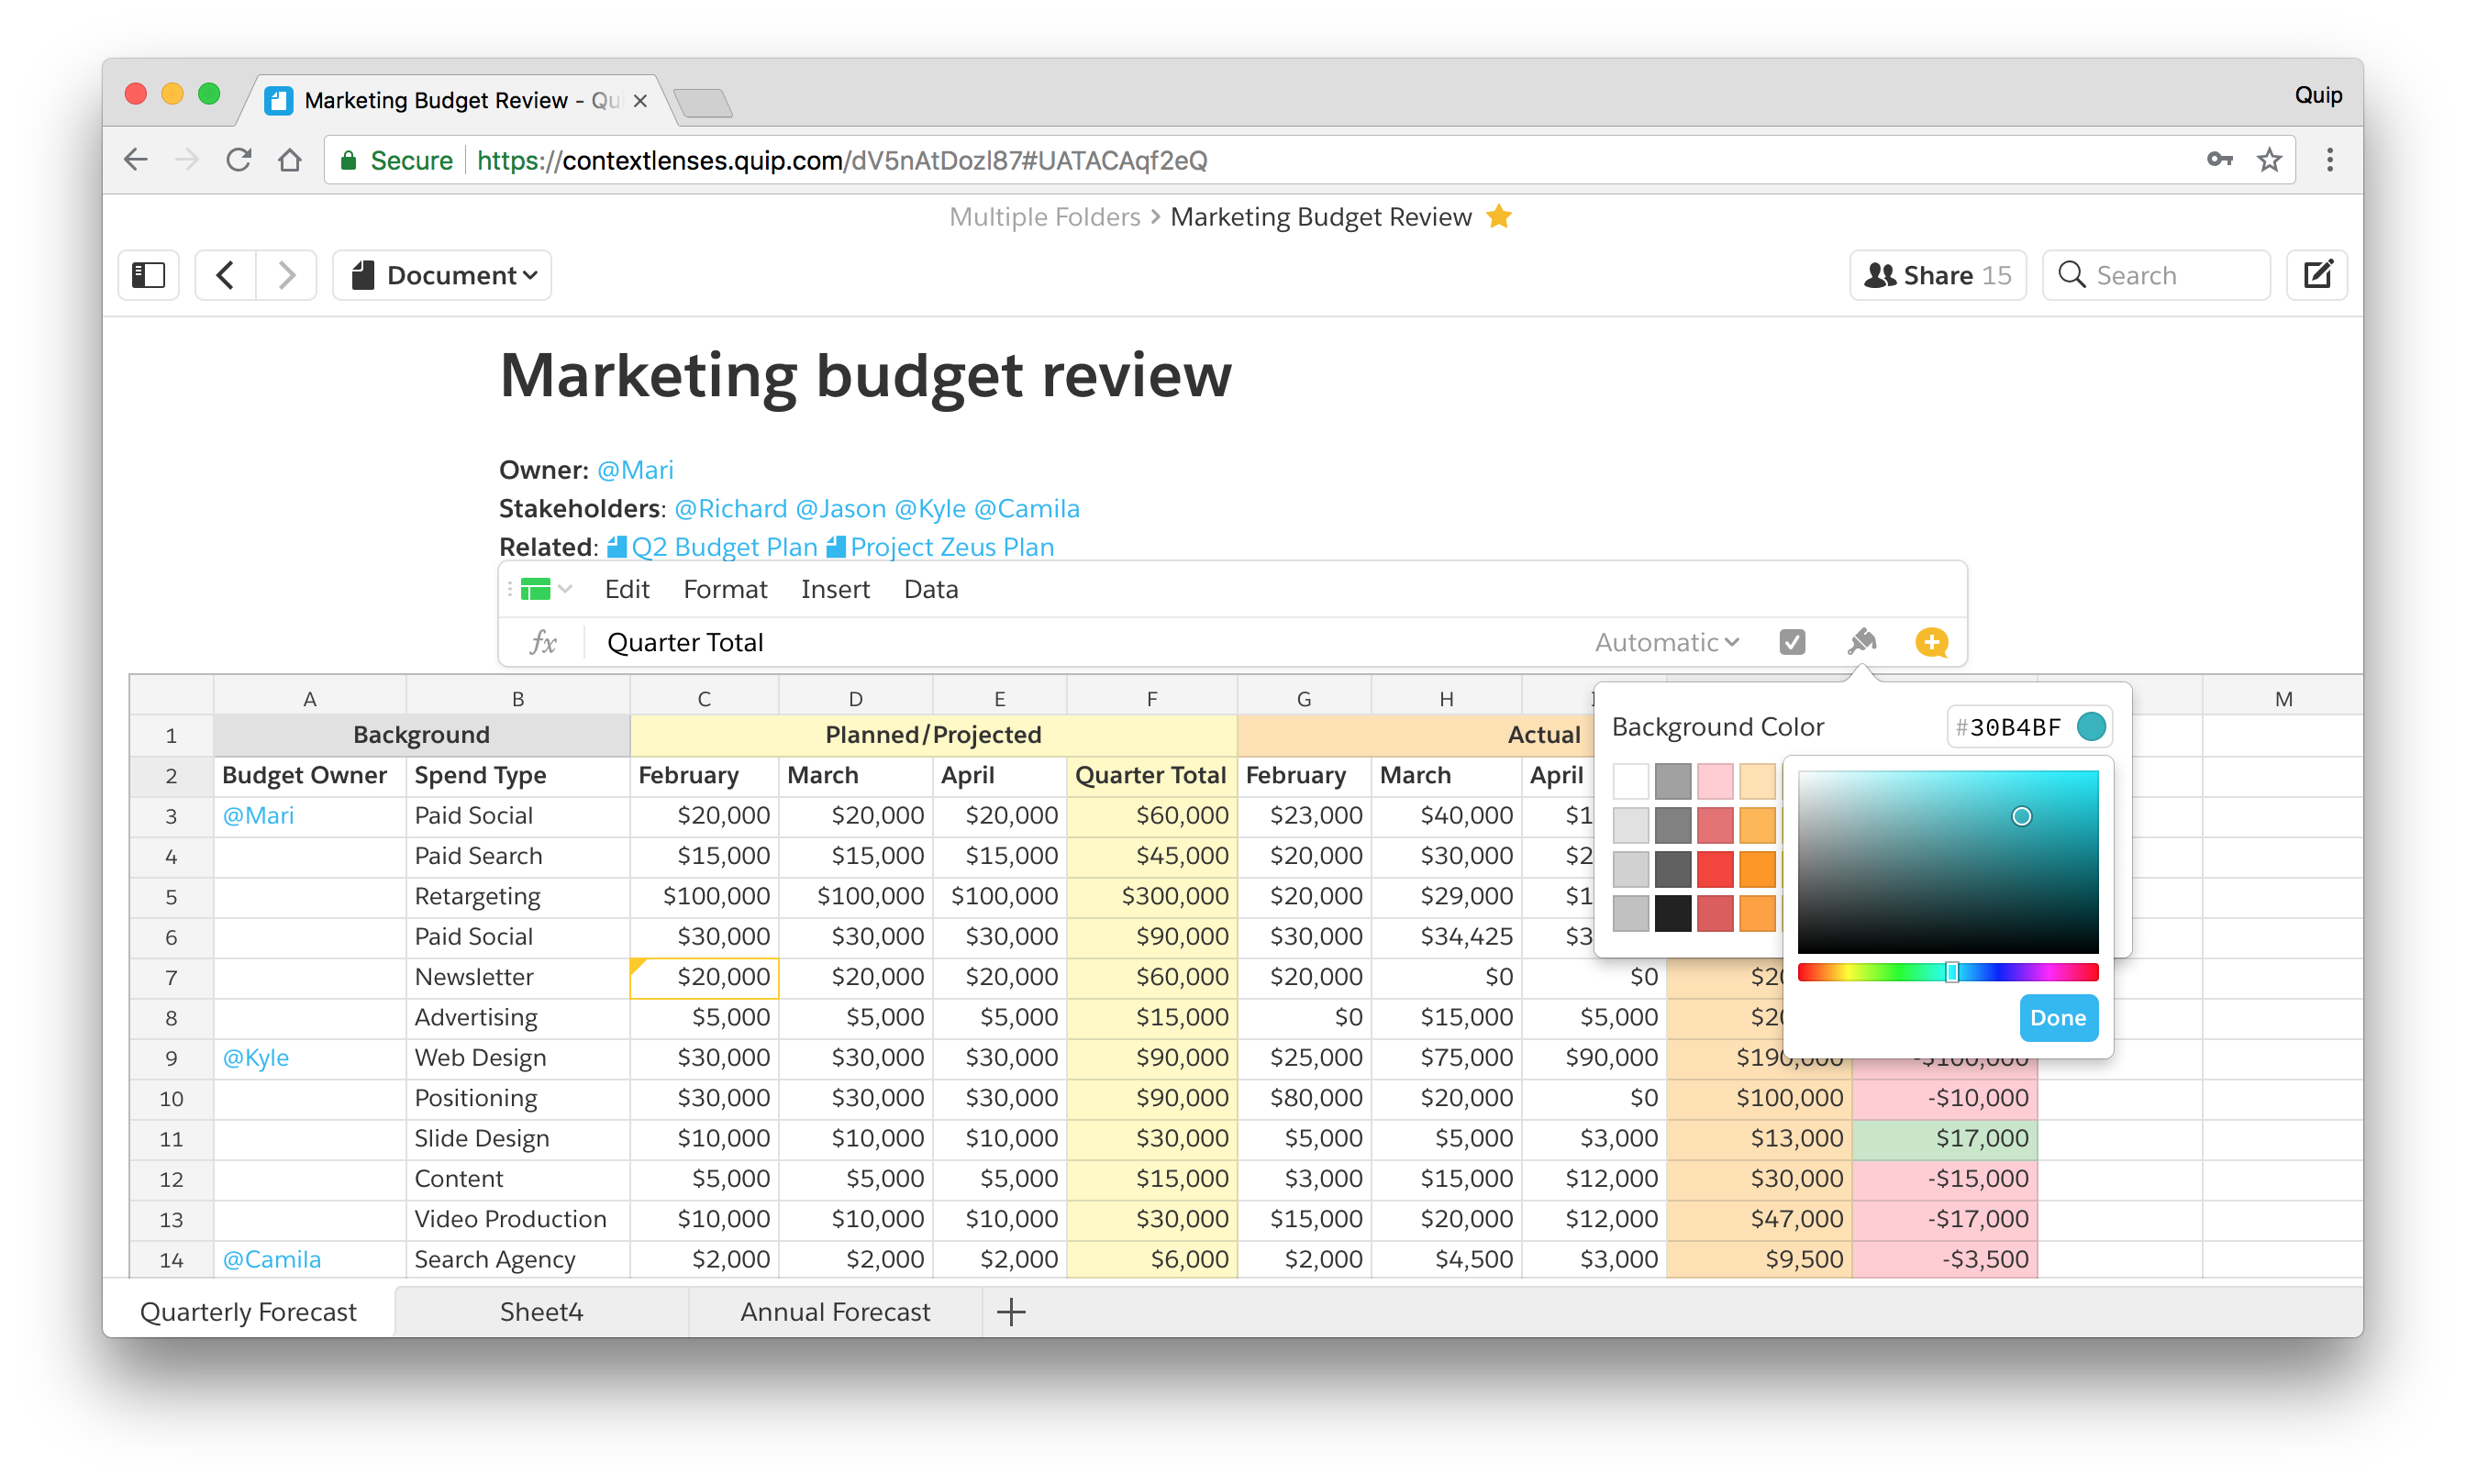The height and width of the screenshot is (1484, 2466).
Task: Open the @Jason stakeholder mention
Action: 840,509
